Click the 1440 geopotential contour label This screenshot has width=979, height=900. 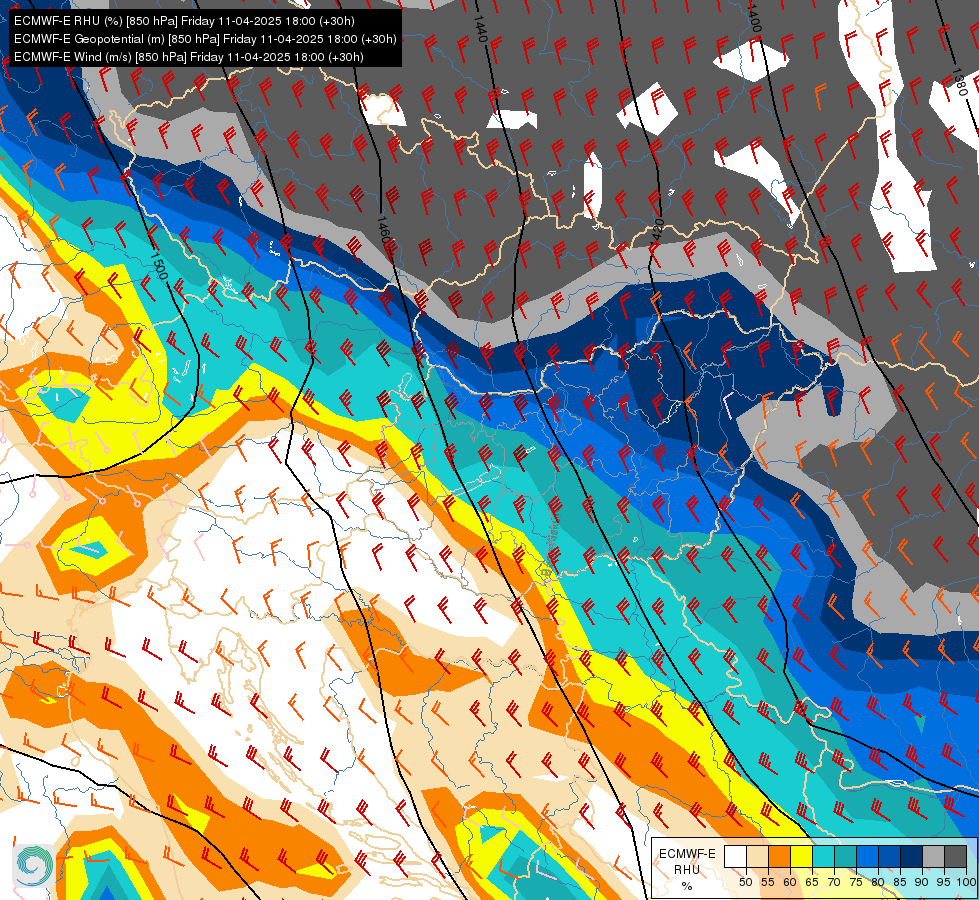480,28
